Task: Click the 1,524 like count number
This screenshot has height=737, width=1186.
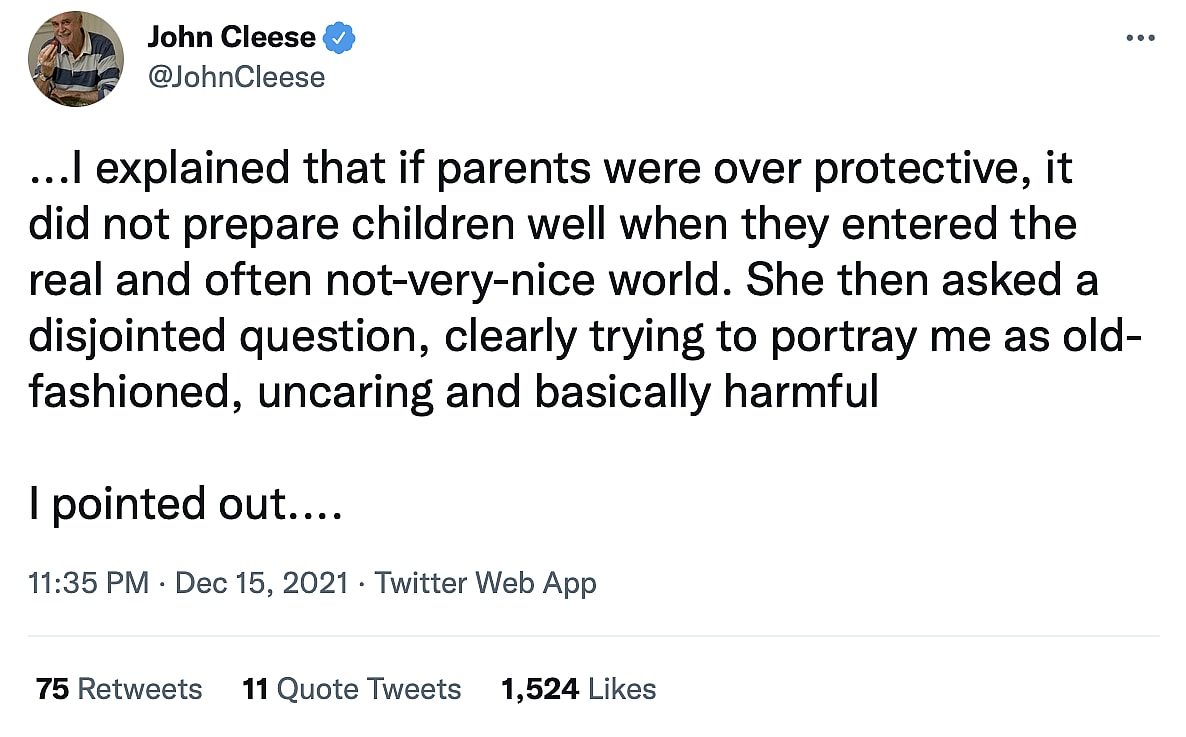Action: 539,689
